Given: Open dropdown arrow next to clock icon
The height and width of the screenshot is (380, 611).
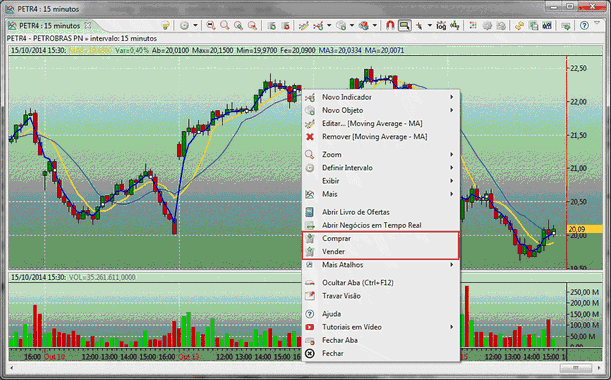Looking at the screenshot, I should (x=195, y=26).
